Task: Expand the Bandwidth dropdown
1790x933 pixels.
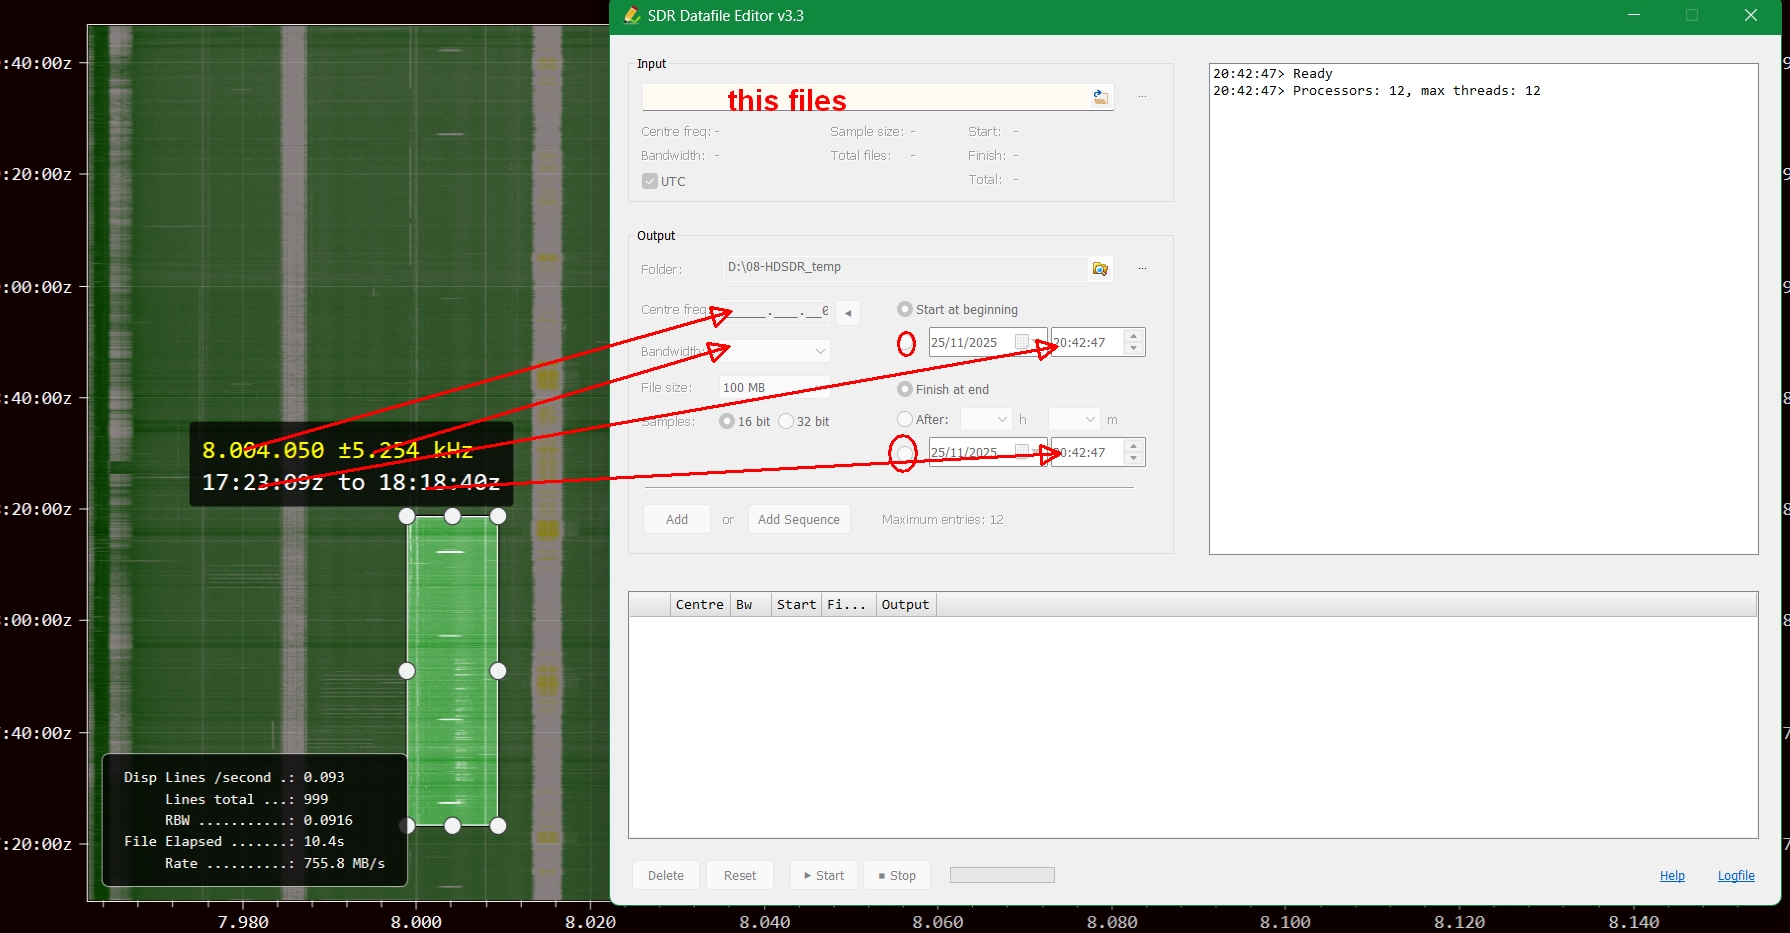Action: tap(820, 351)
